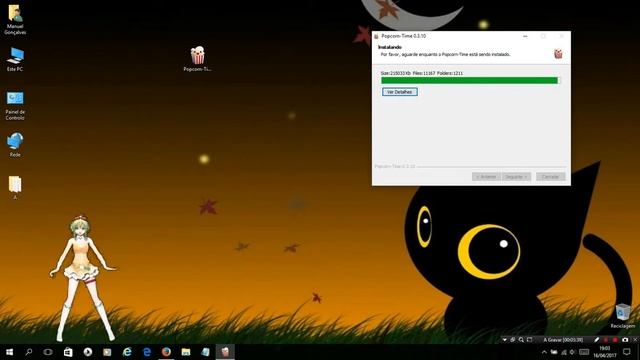Open touch keyboard from system tray
640x360 pixels.
click(x=584, y=352)
